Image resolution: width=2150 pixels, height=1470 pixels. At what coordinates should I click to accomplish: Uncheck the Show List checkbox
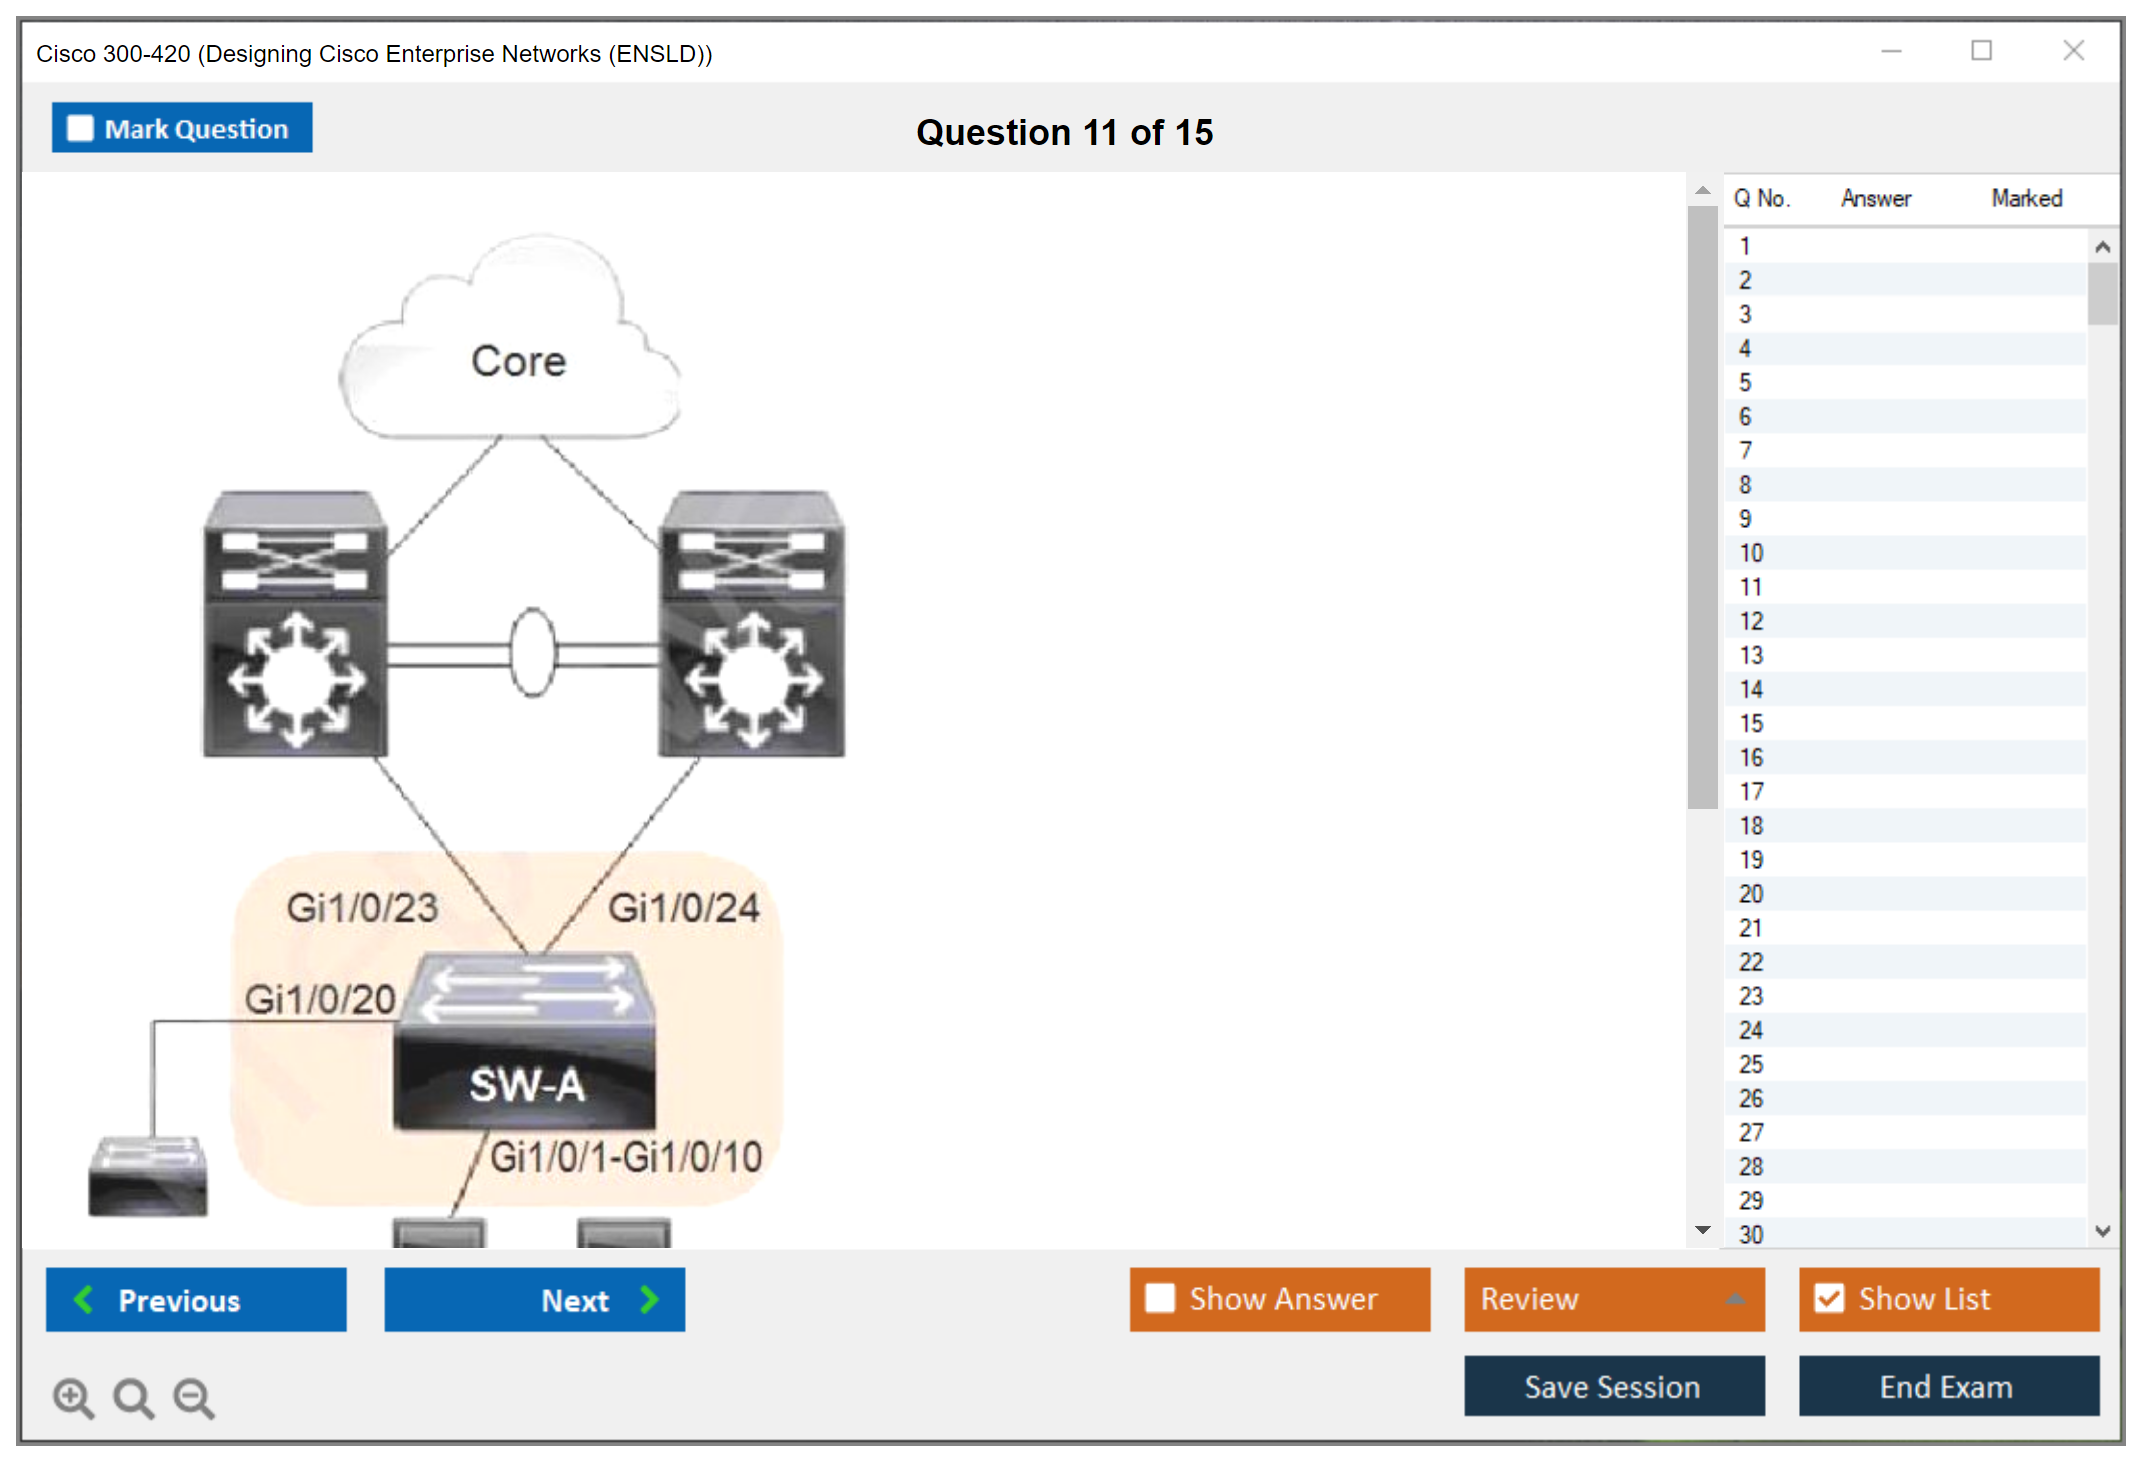[1829, 1298]
